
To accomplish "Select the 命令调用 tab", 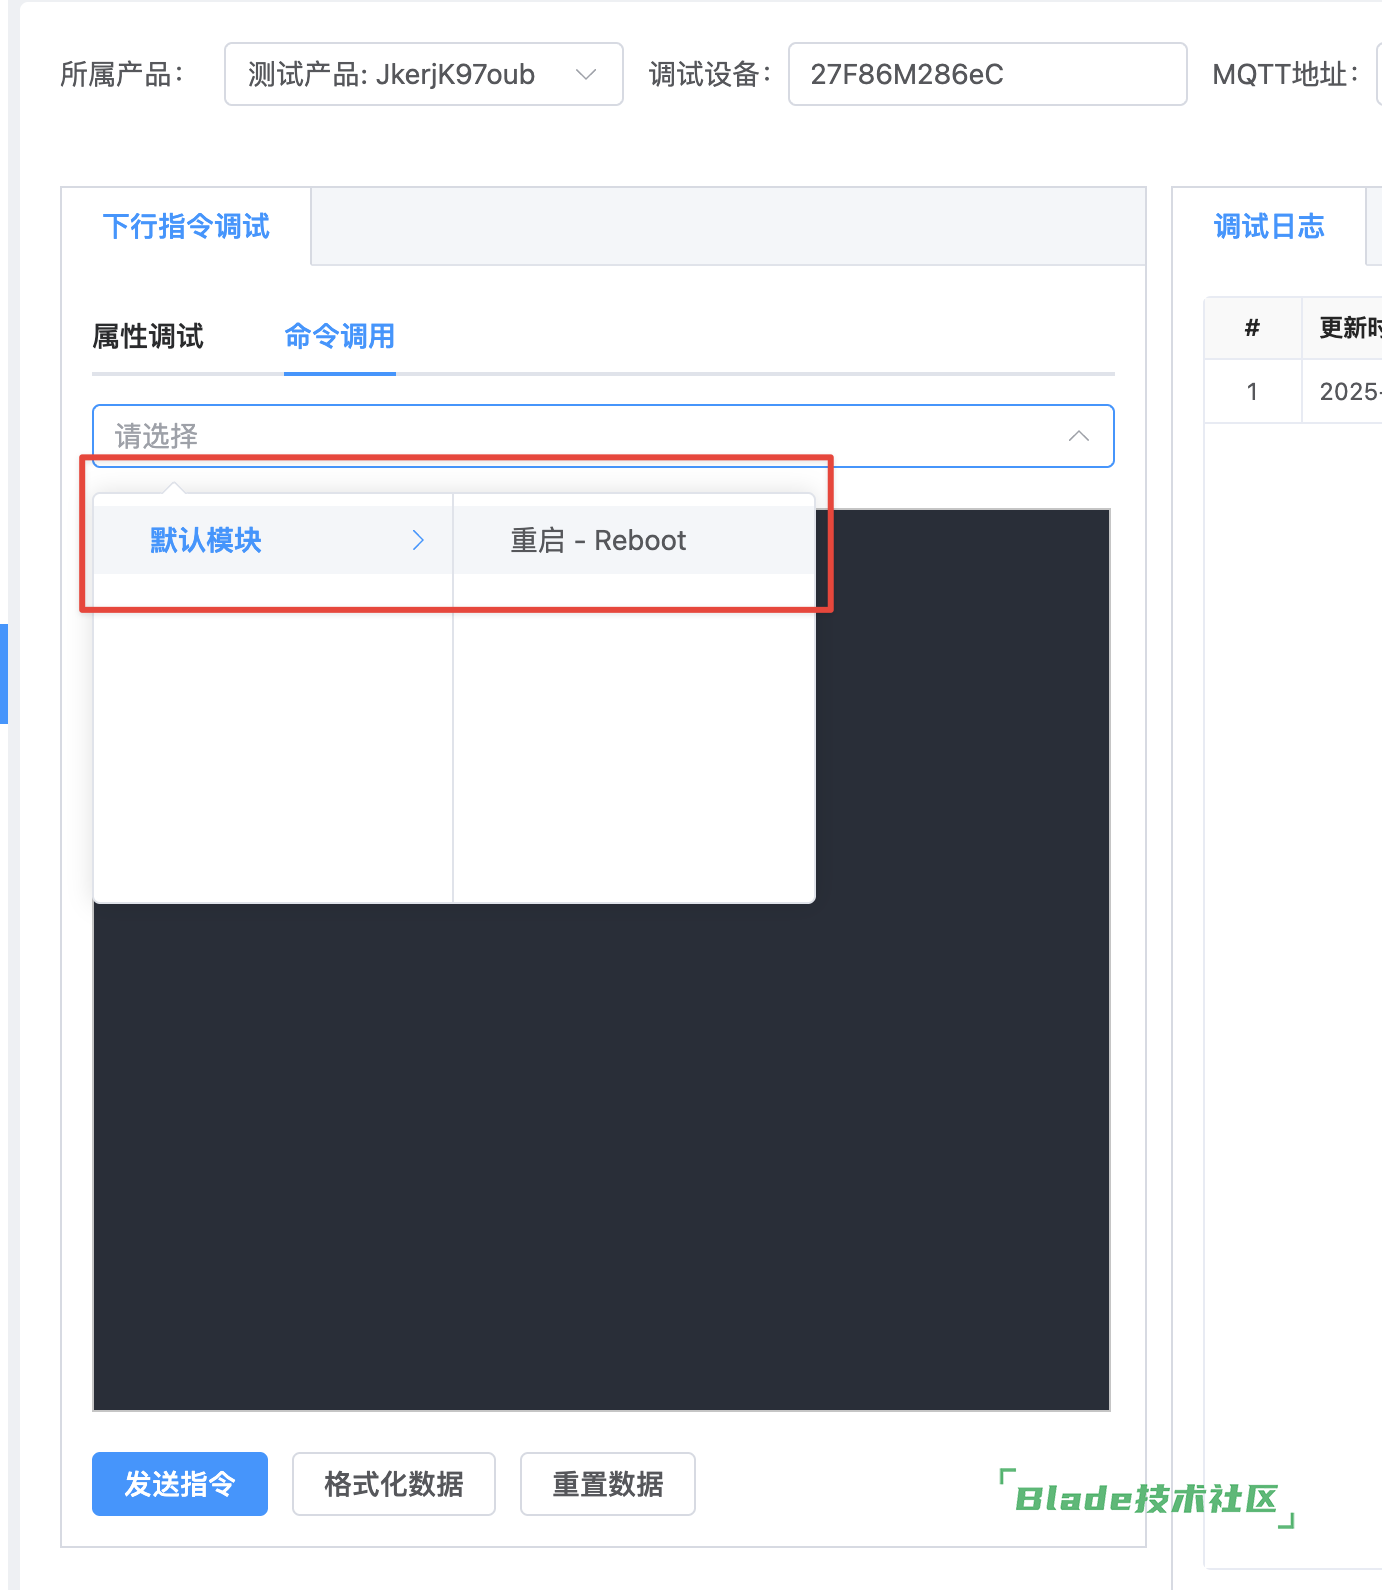I will pos(340,336).
